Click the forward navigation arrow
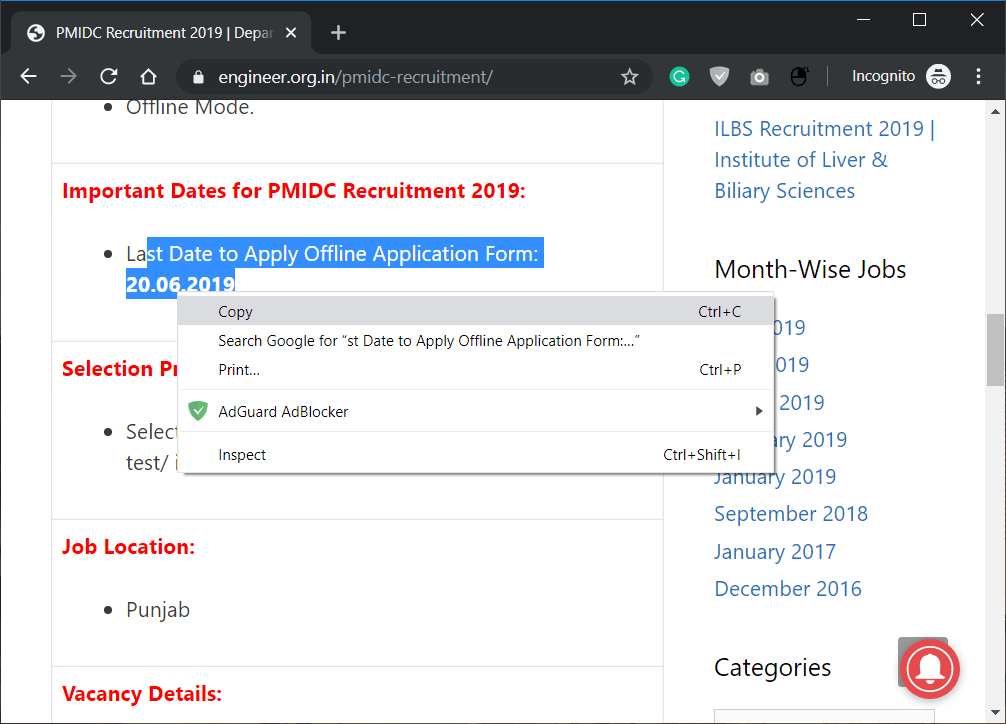Viewport: 1006px width, 724px height. click(x=68, y=76)
